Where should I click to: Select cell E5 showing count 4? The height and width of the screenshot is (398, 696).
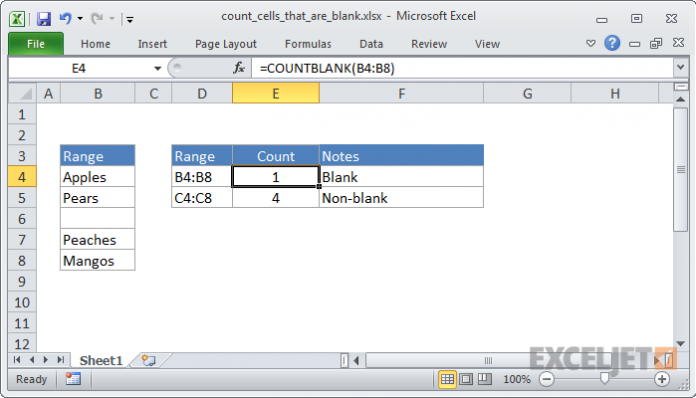coord(276,198)
